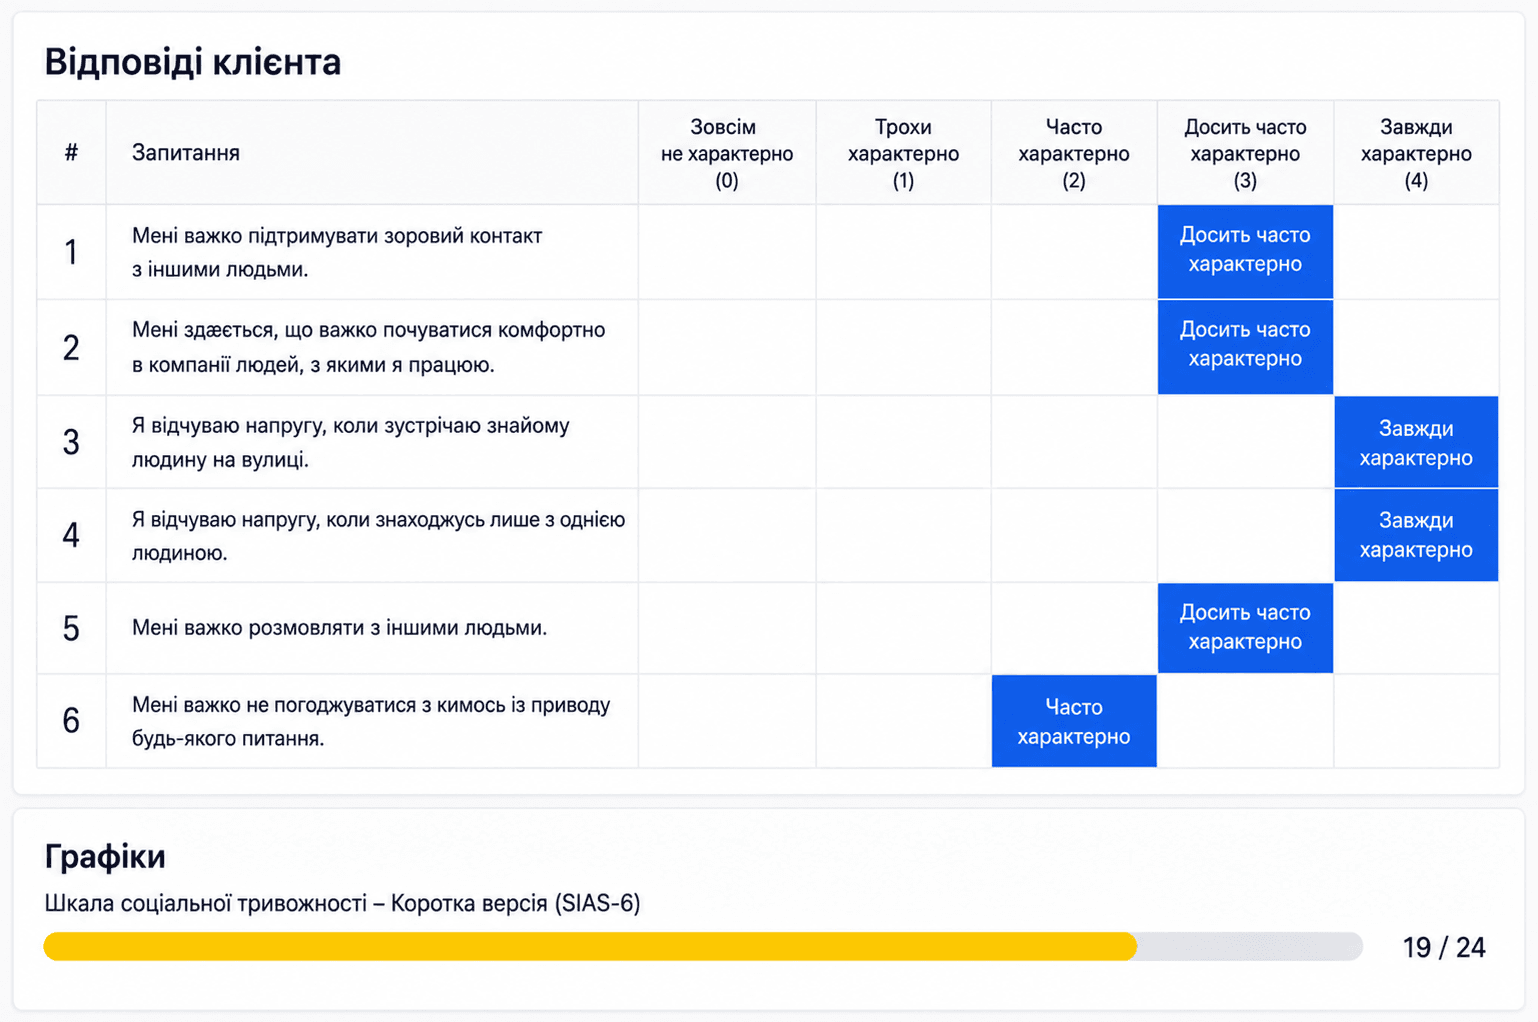Click question 'Мені важко підтримувати зоровий контакт'
1538x1022 pixels.
[x=337, y=252]
